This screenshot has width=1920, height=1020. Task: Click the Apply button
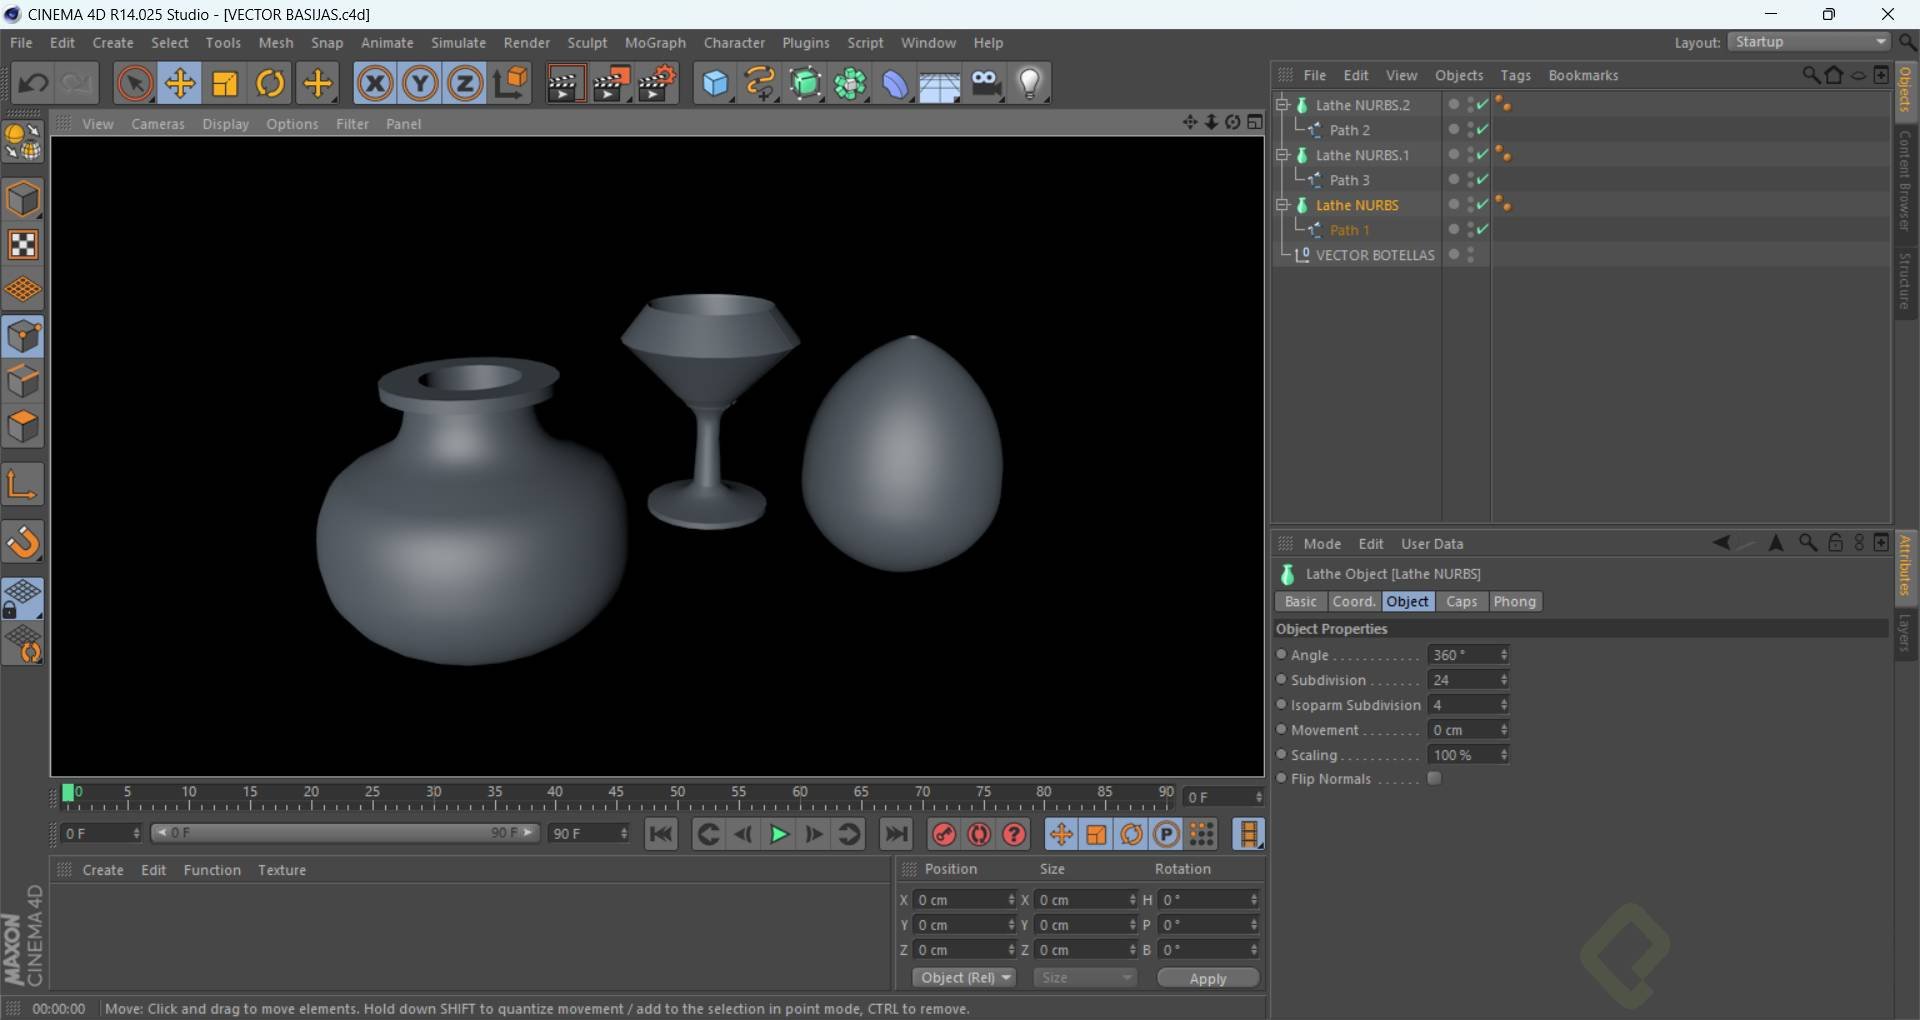coord(1208,978)
